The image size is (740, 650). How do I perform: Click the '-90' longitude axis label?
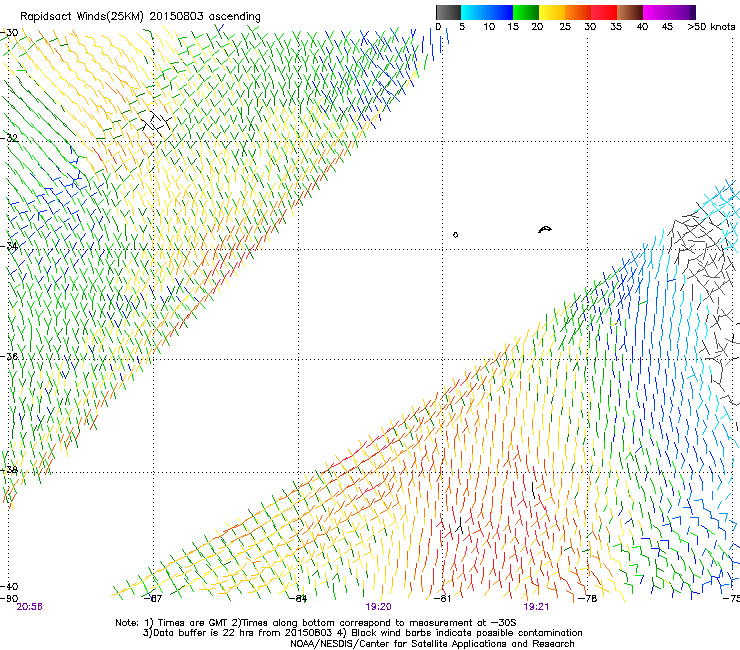click(9, 599)
